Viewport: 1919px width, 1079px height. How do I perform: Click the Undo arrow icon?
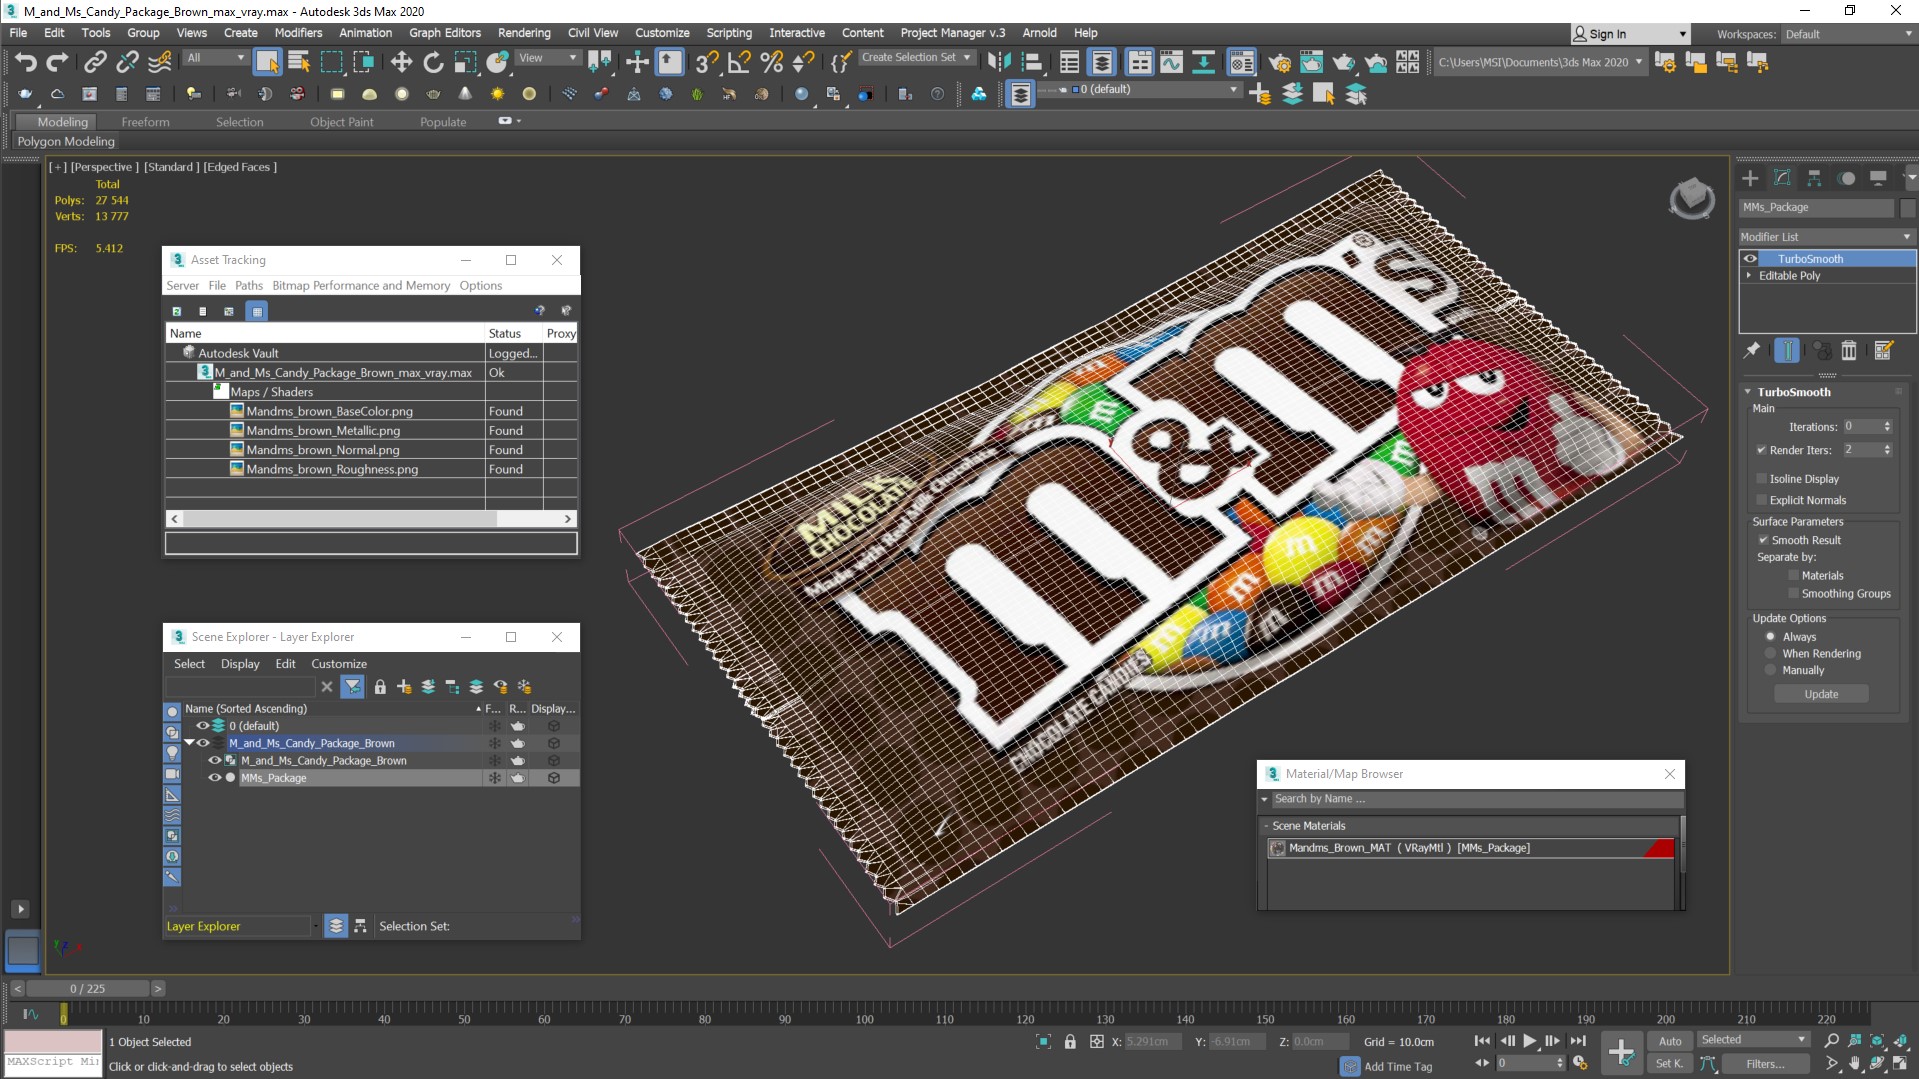26,63
